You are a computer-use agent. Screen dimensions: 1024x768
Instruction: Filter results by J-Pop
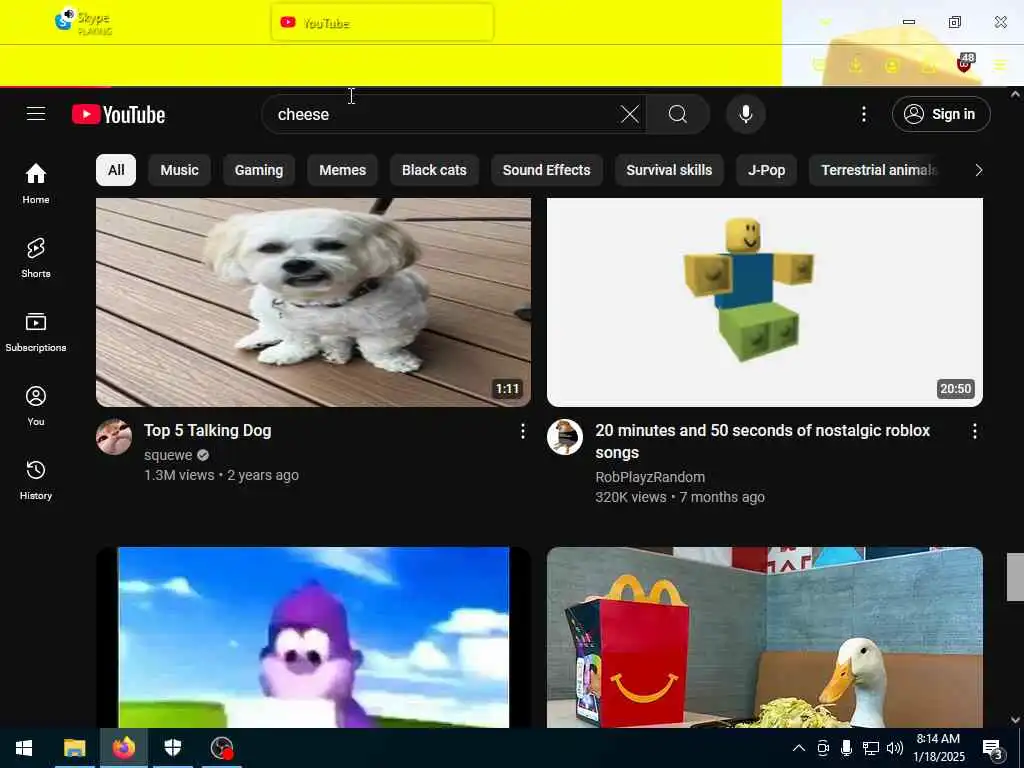[x=766, y=170]
